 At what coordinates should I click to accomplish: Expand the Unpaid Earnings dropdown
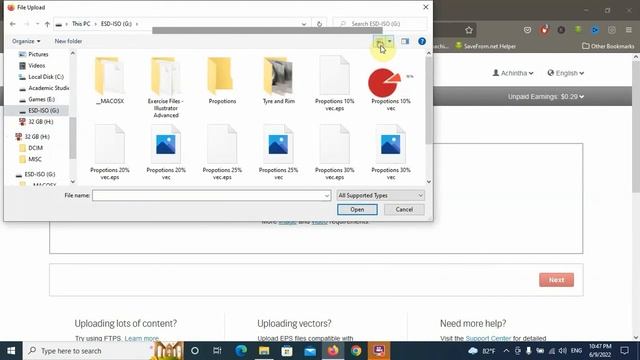pos(546,97)
